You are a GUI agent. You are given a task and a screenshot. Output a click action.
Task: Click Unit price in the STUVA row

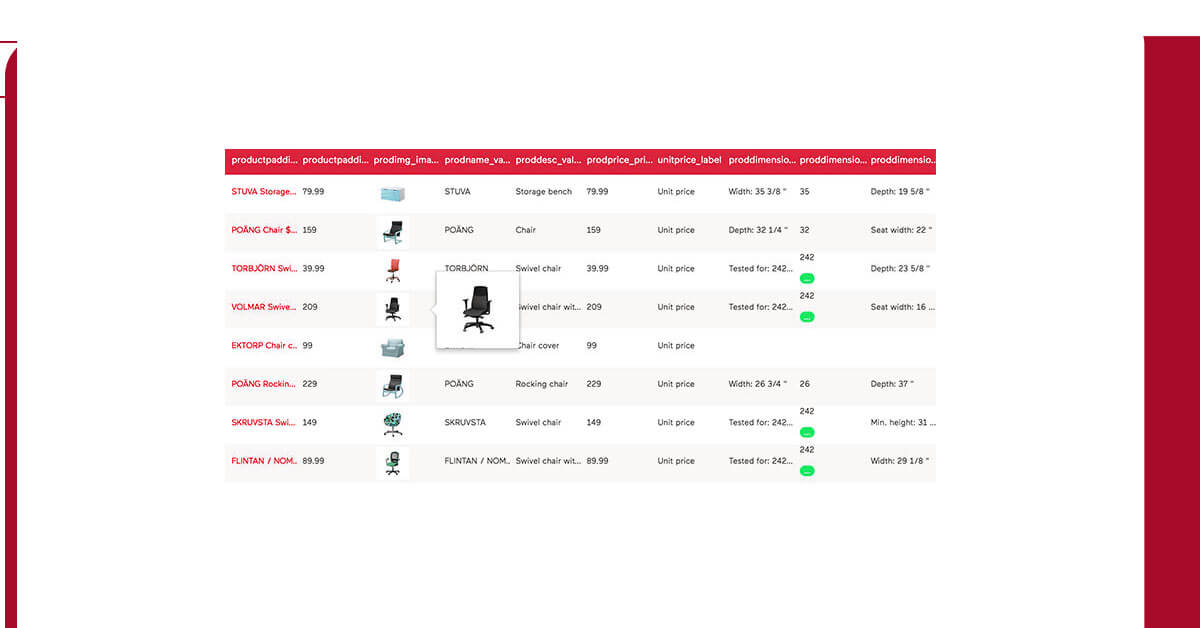pos(676,191)
